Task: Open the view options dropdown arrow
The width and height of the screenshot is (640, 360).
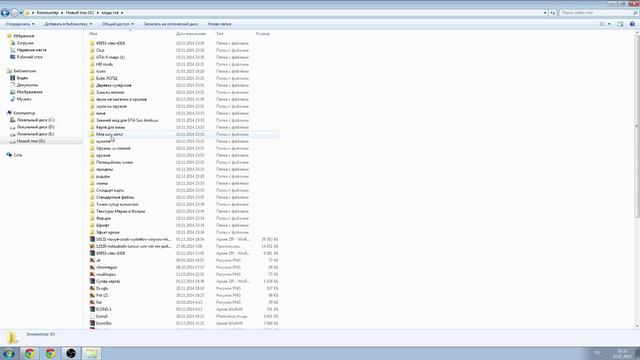Action: pos(609,24)
